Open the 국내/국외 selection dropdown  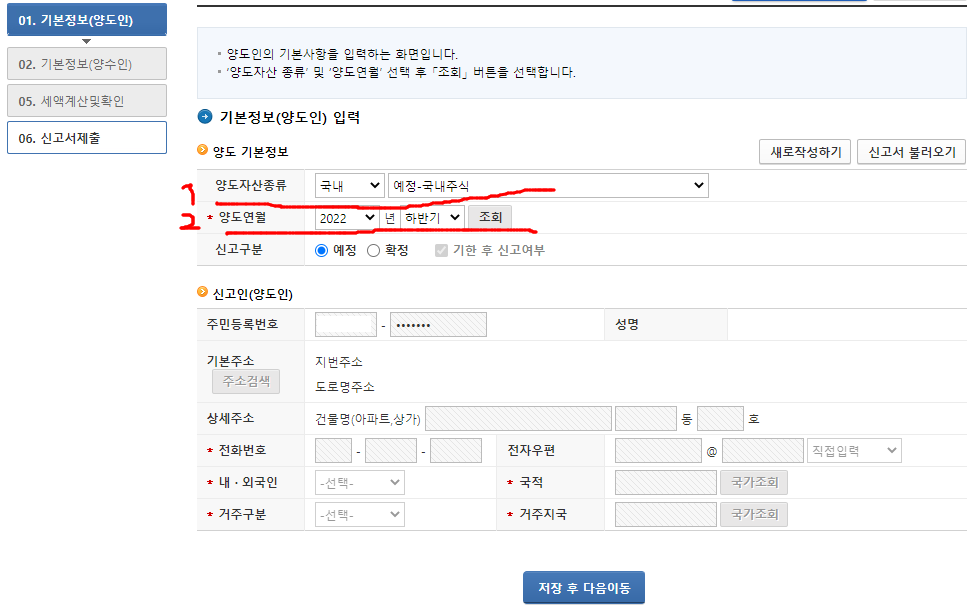[348, 185]
